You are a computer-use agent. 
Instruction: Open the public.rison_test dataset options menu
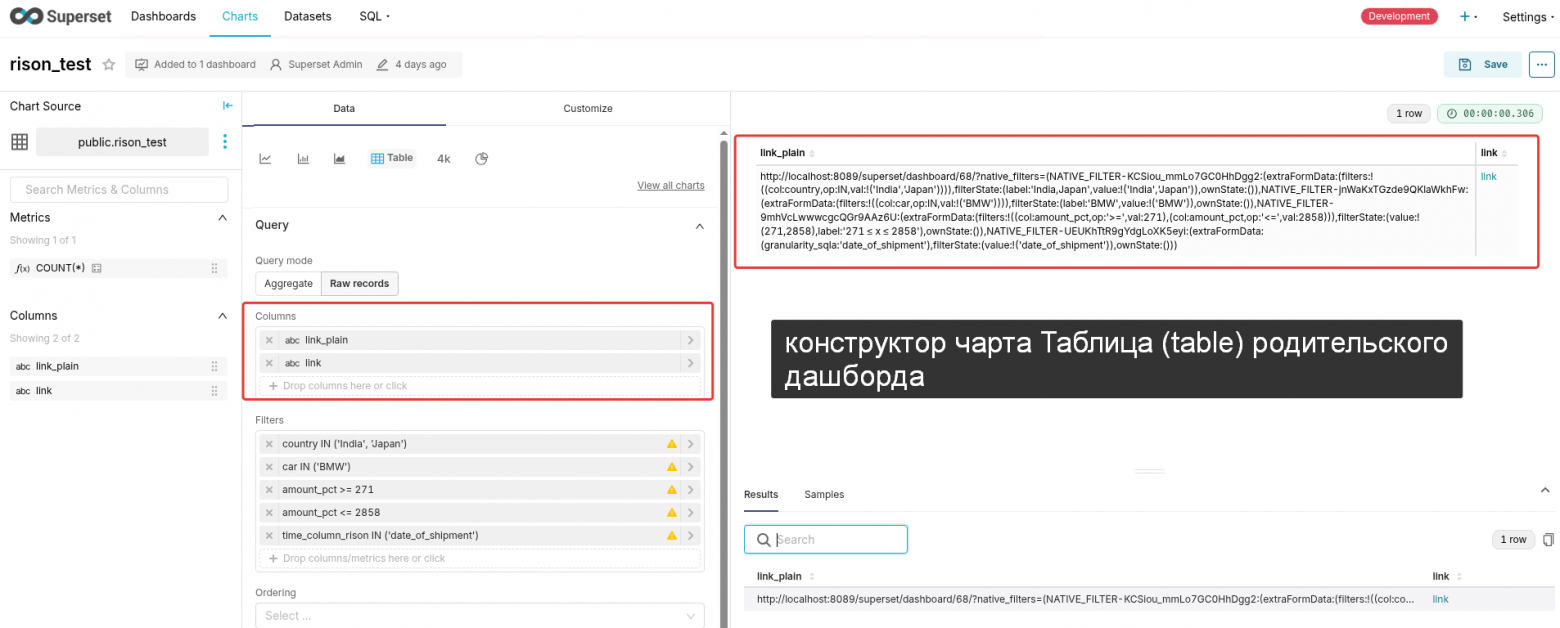(x=225, y=141)
